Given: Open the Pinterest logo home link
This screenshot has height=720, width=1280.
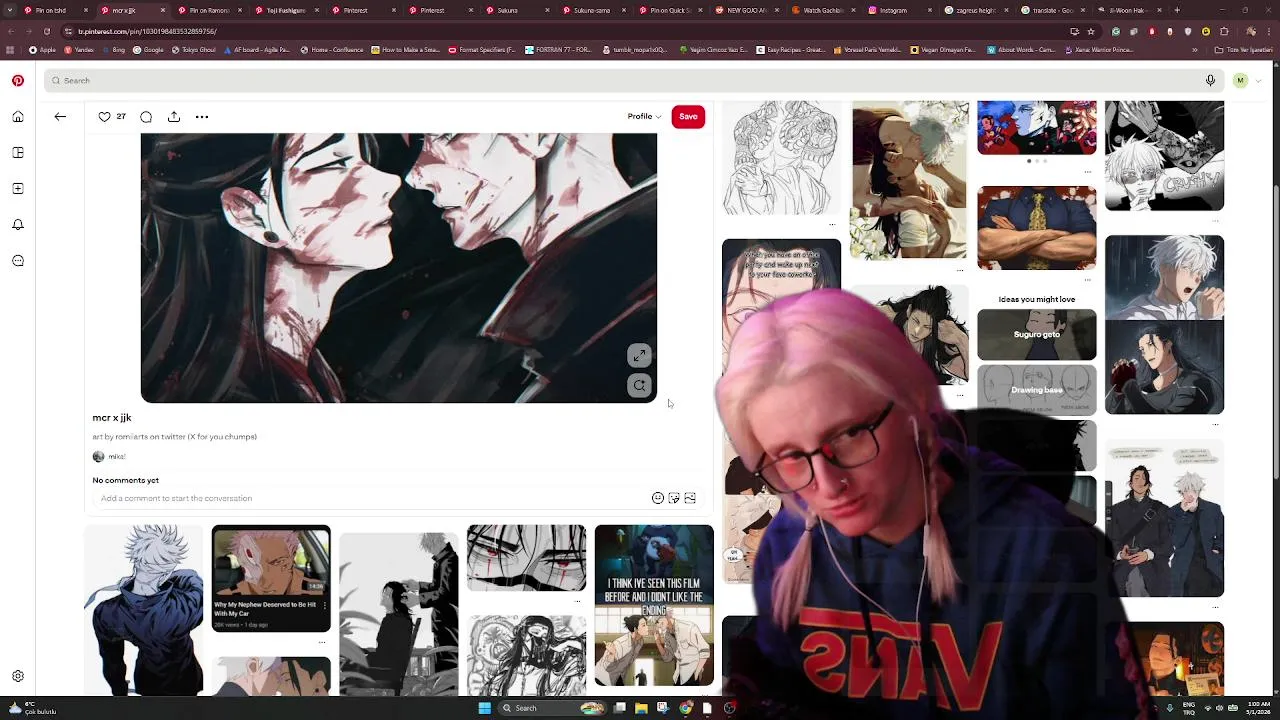Looking at the screenshot, I should 18,81.
